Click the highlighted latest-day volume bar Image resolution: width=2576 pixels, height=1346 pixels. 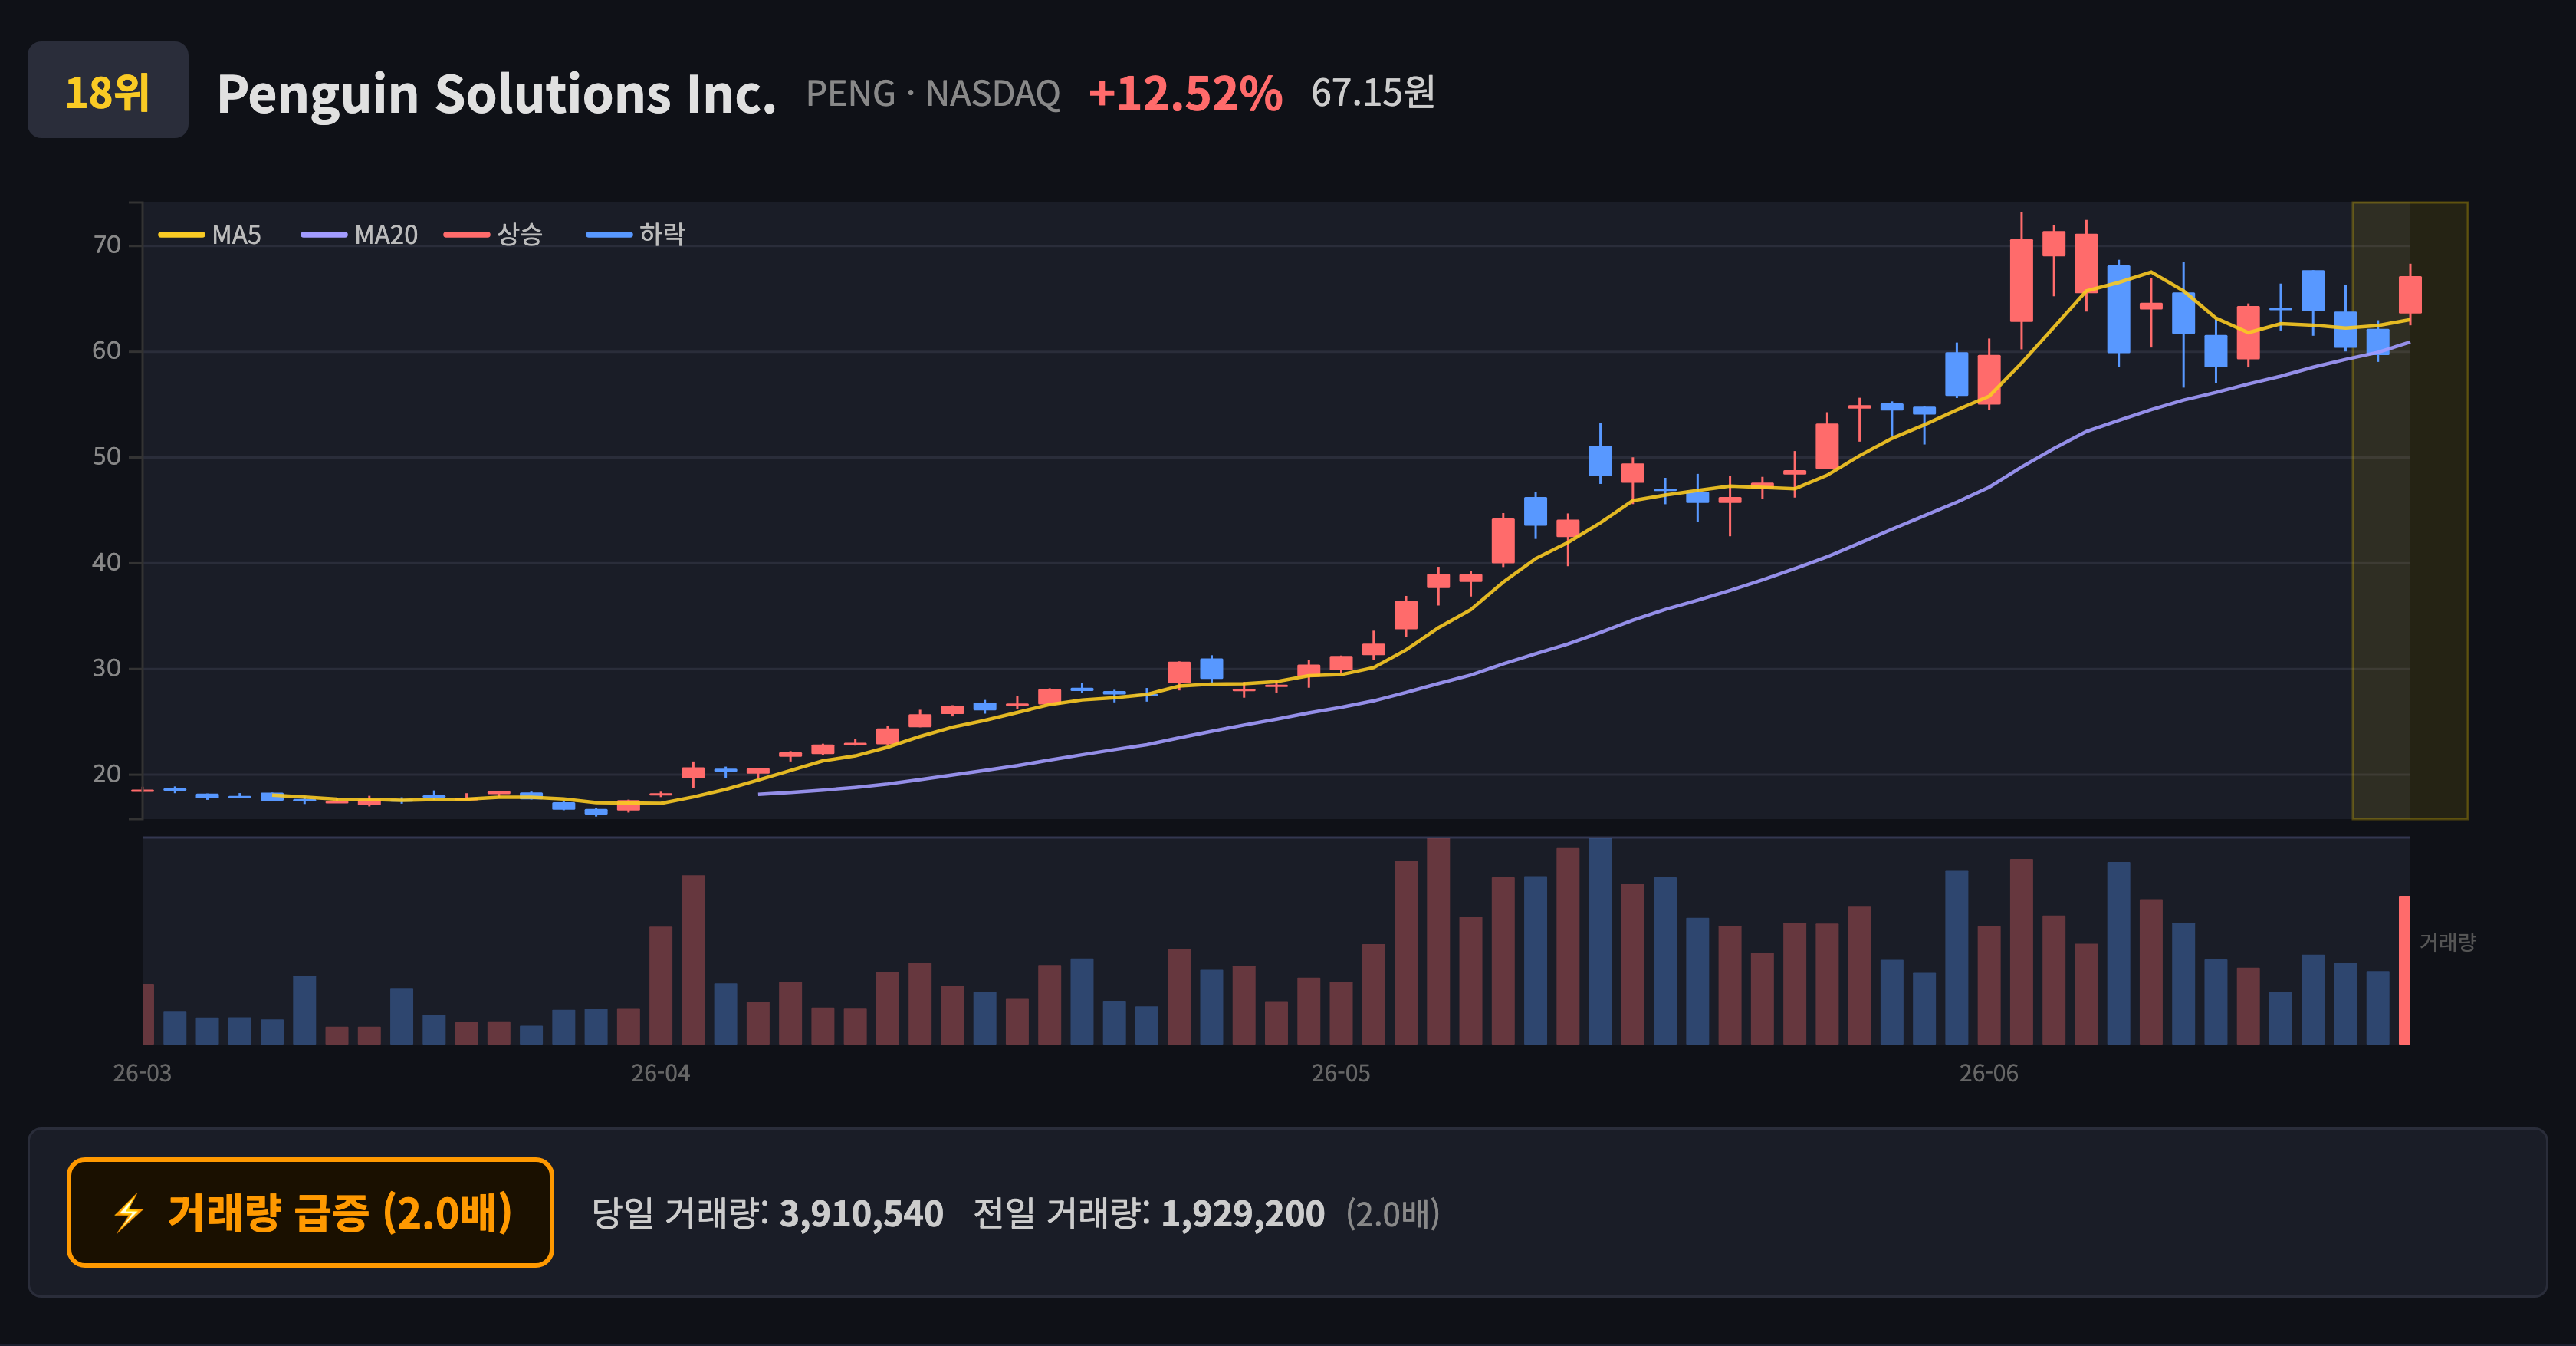coord(2405,970)
